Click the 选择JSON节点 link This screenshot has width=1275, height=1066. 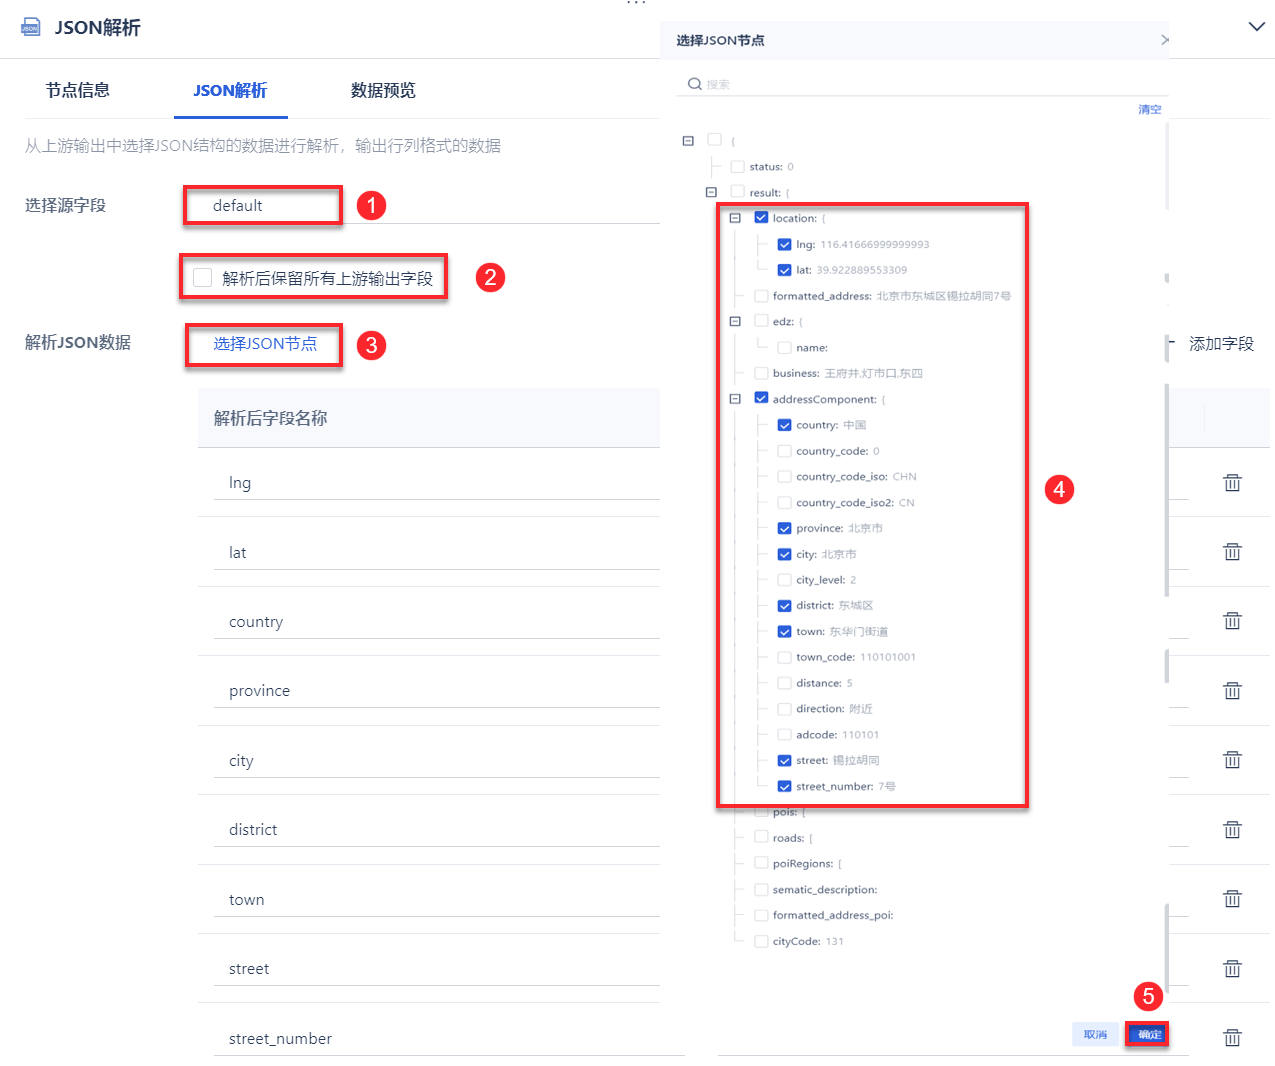point(265,344)
